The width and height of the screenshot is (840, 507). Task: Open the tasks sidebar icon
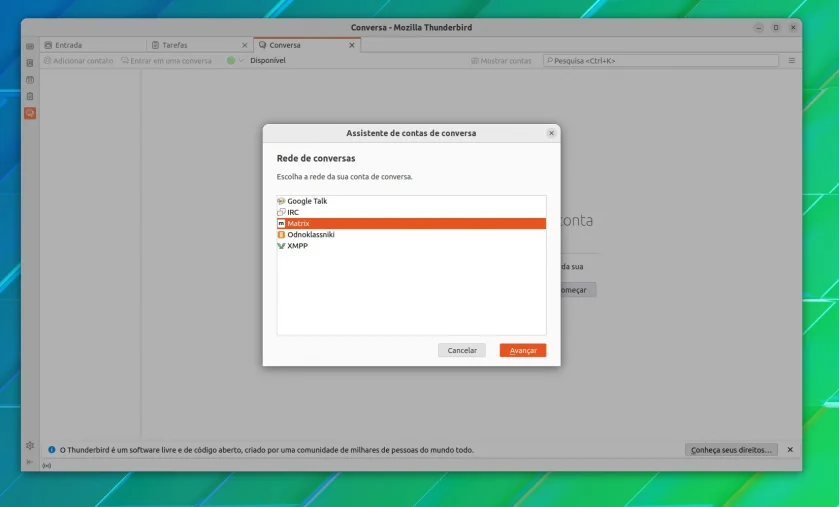(30, 96)
